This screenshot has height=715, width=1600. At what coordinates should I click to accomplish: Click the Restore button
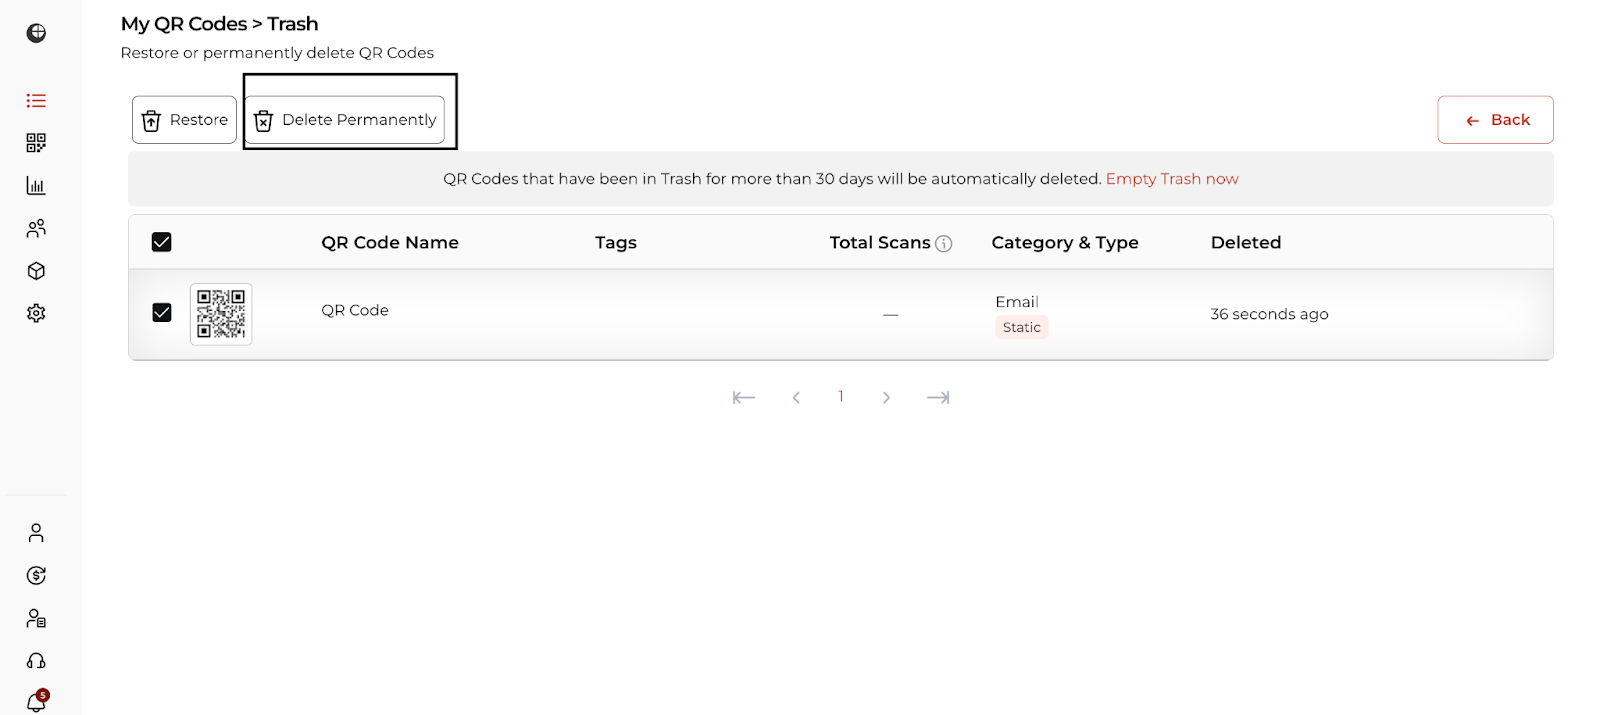click(x=185, y=120)
